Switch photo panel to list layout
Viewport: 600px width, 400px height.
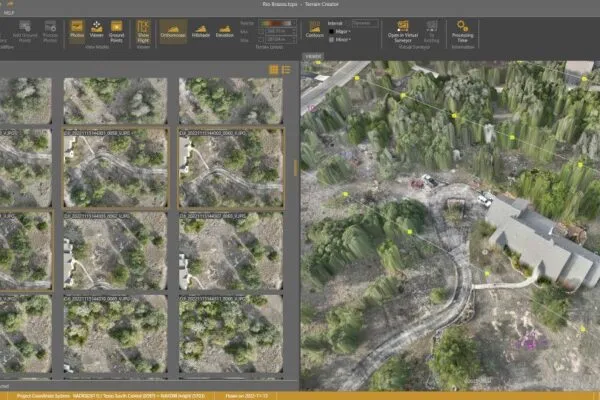pyautogui.click(x=286, y=70)
